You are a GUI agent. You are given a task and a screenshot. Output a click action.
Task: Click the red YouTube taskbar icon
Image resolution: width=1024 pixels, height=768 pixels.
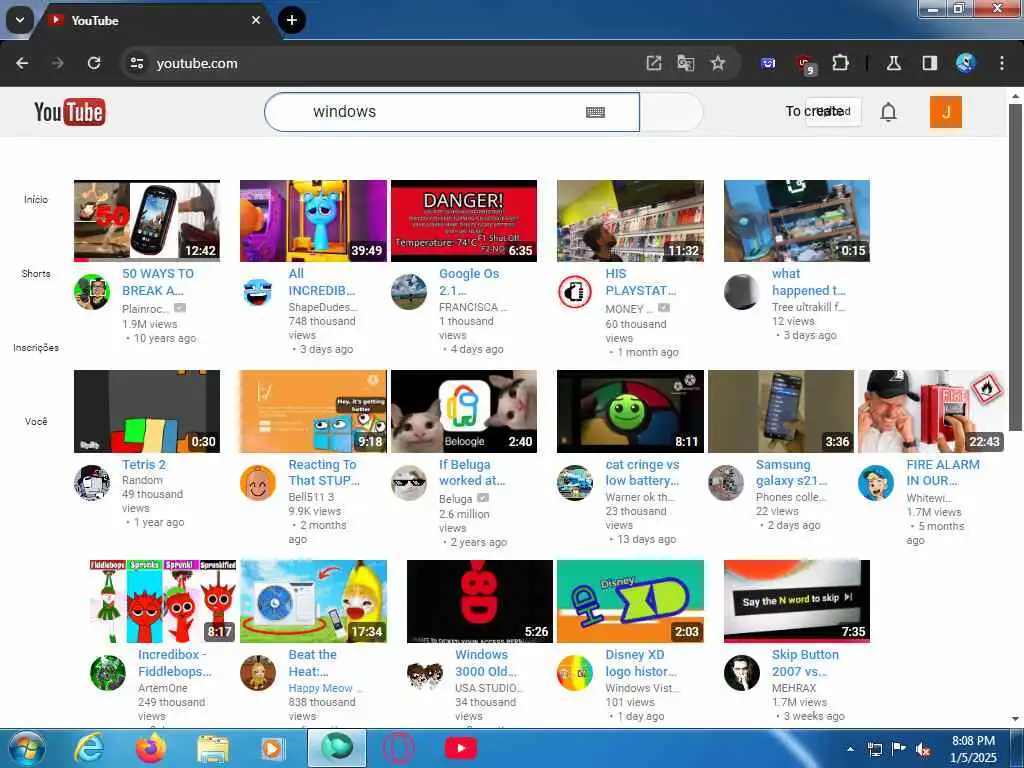pyautogui.click(x=460, y=748)
